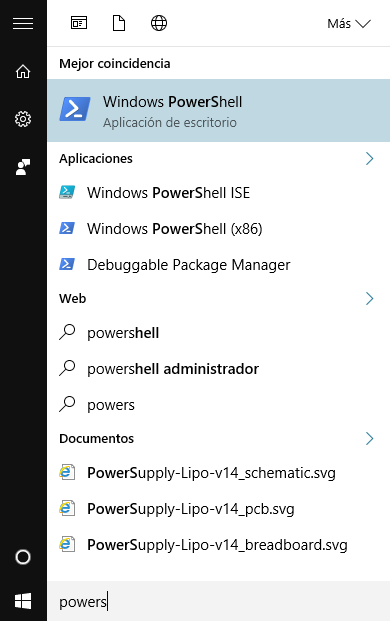Click the Windows Start logo
390x621 pixels.
tap(23, 601)
